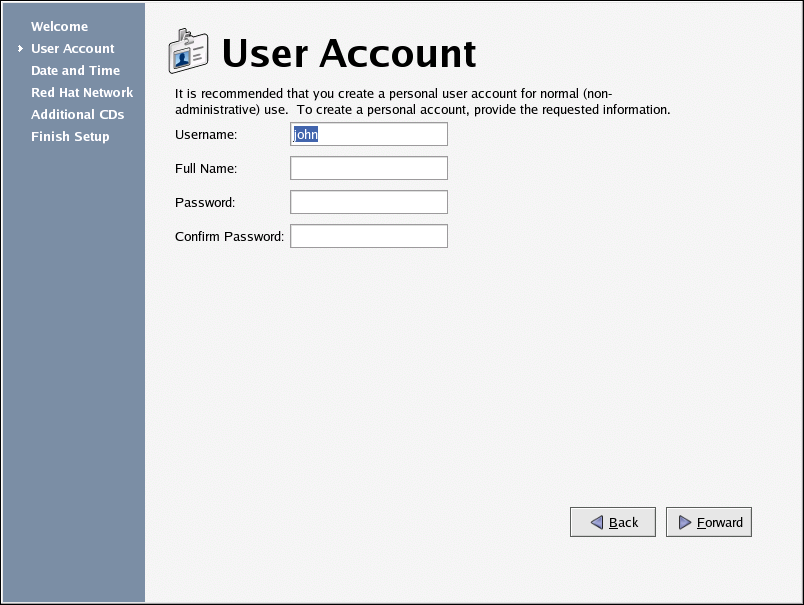Go to Date and Time step

(x=75, y=71)
